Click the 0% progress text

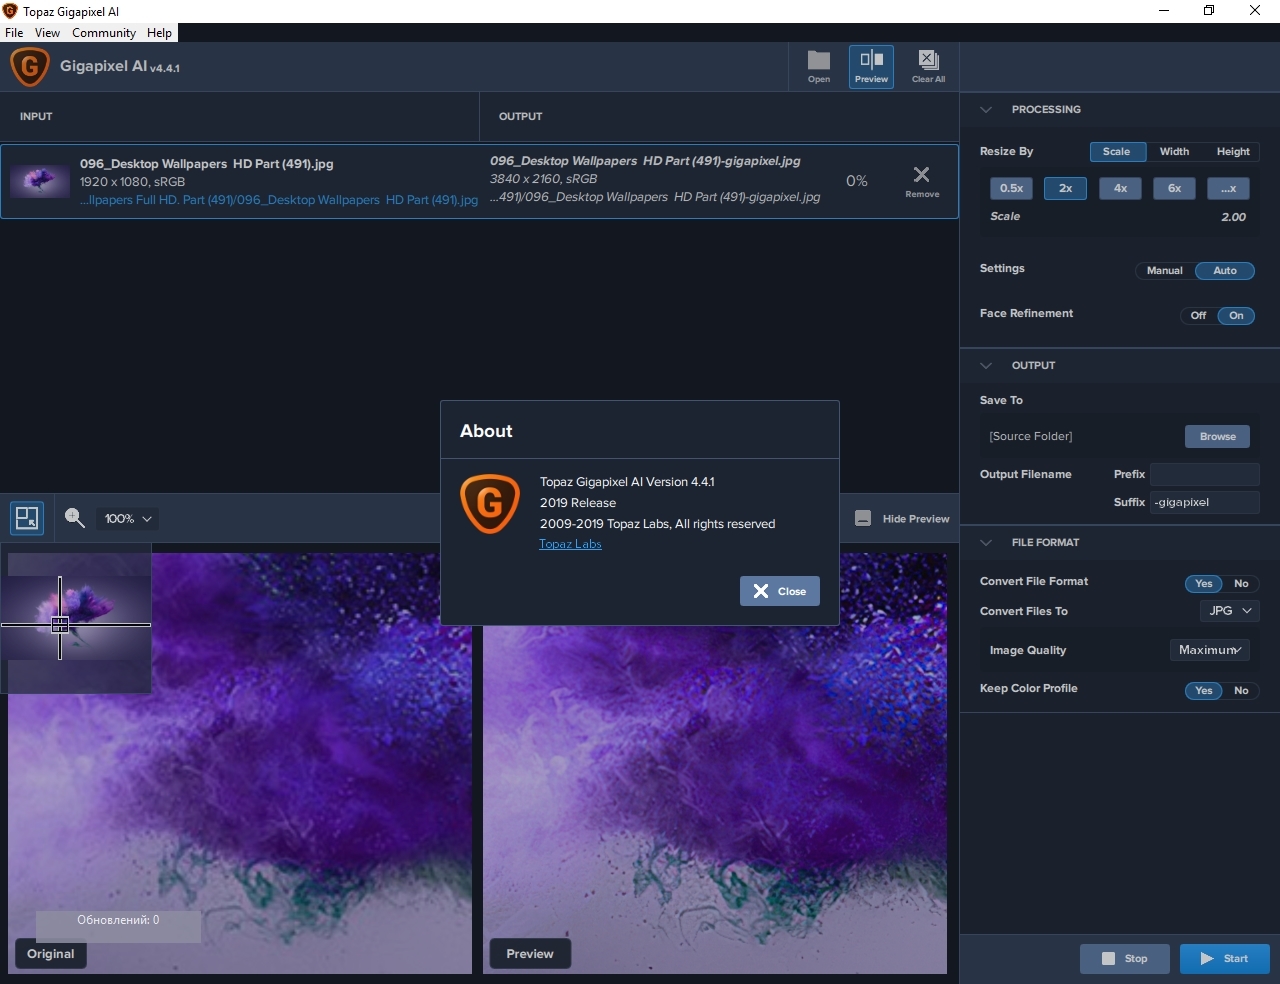coord(857,181)
